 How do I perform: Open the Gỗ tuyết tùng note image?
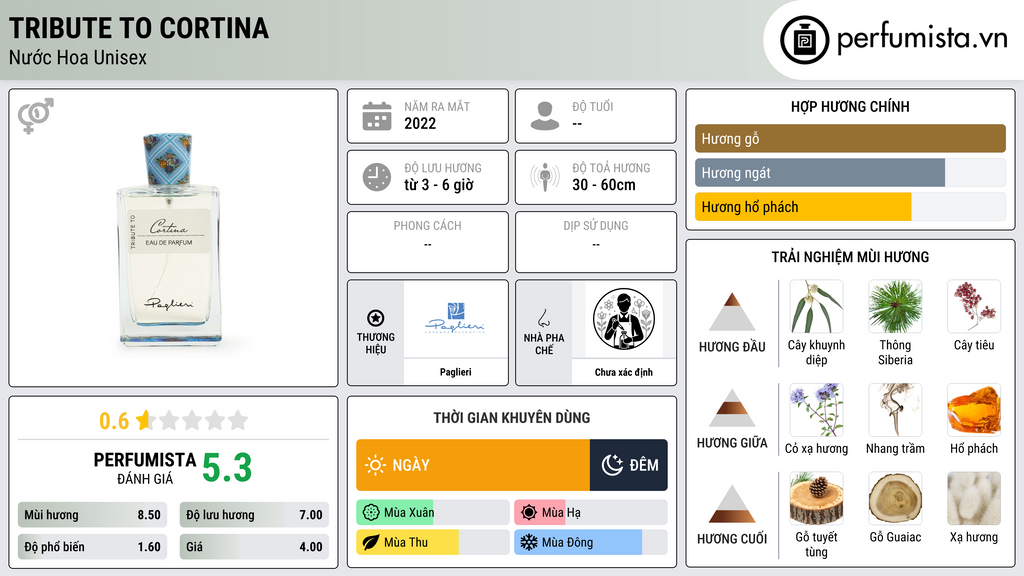[x=816, y=499]
